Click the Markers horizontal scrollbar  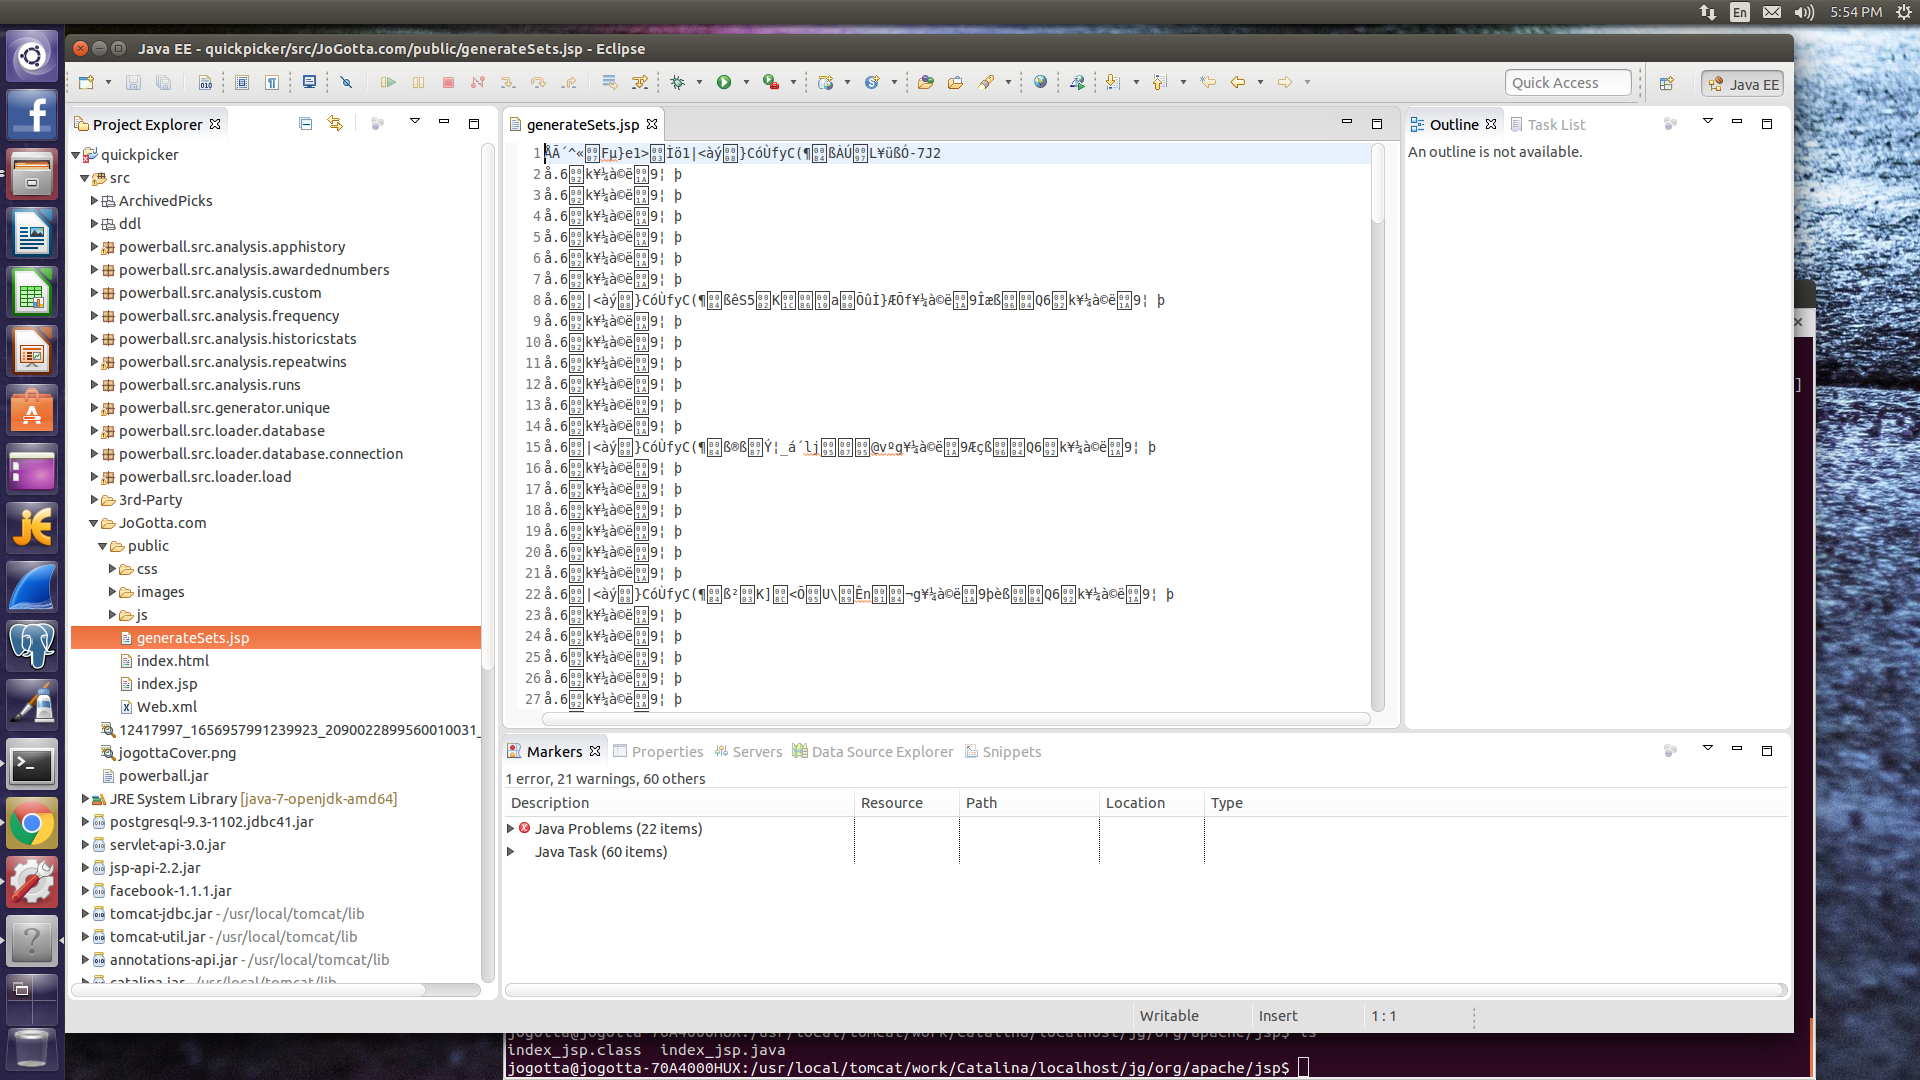[1145, 990]
